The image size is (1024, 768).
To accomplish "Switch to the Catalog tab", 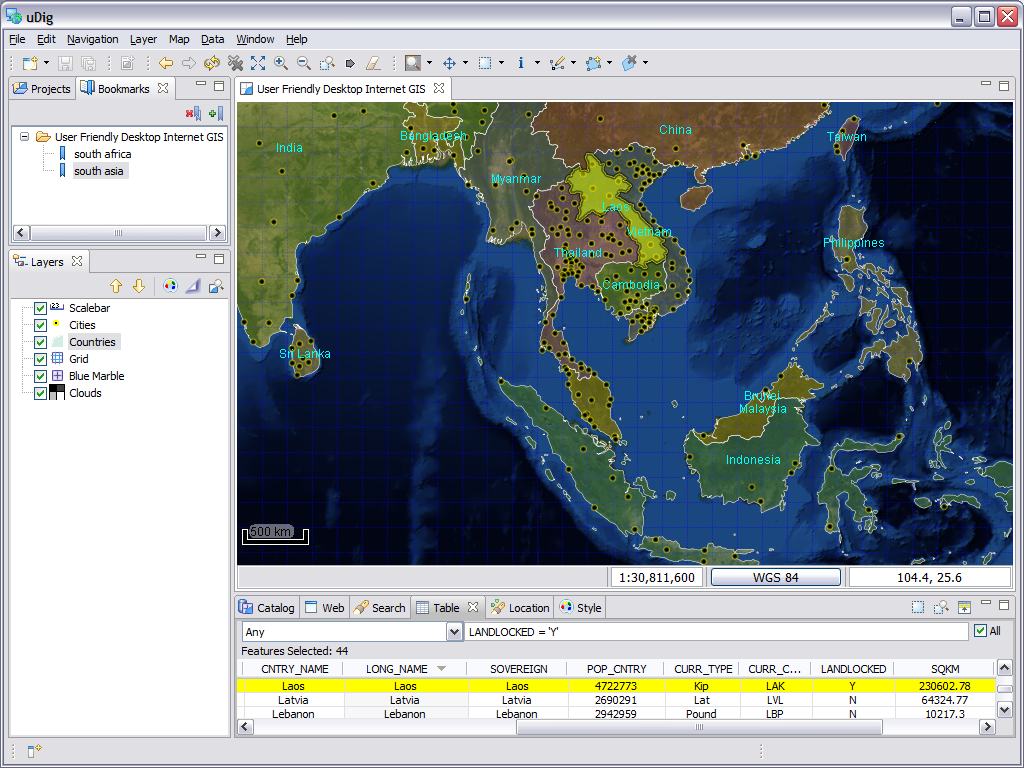I will tap(267, 607).
